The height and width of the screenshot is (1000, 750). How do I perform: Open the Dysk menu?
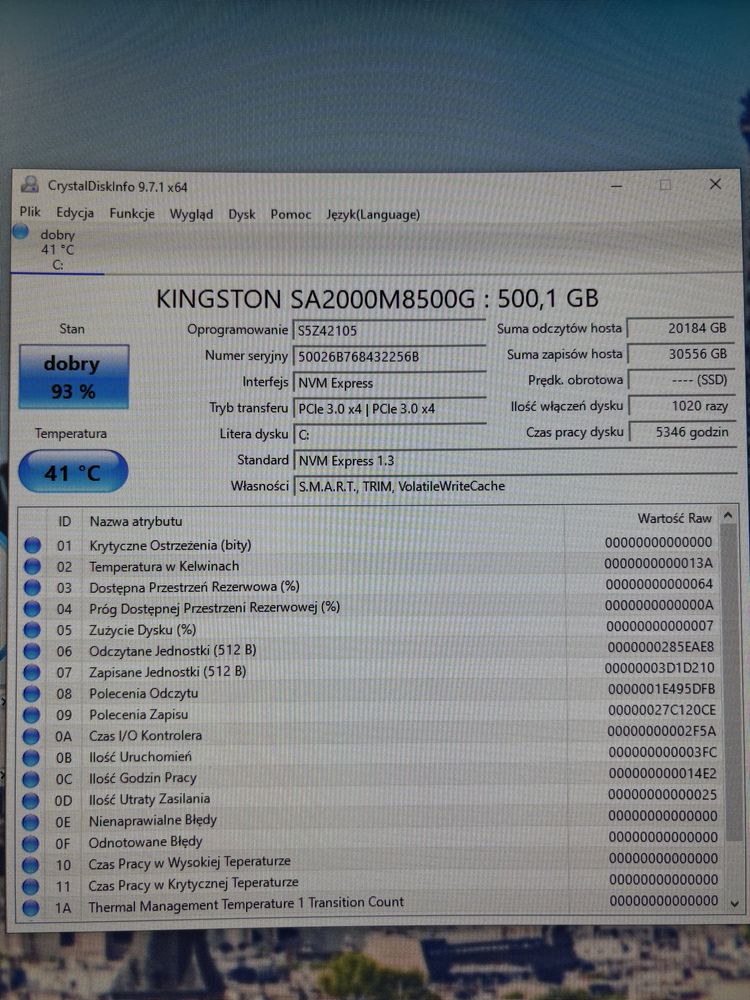click(242, 214)
